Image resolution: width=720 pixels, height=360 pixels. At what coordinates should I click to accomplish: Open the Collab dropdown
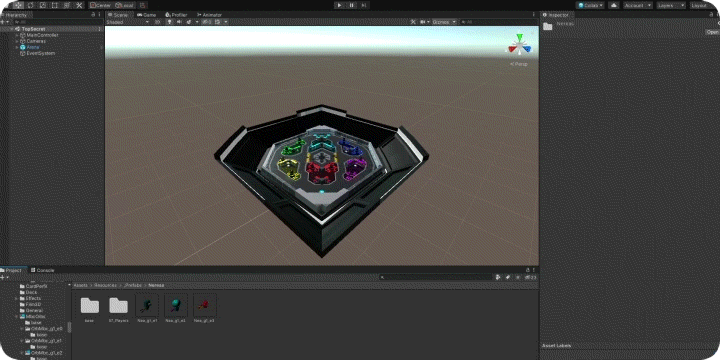pos(590,5)
